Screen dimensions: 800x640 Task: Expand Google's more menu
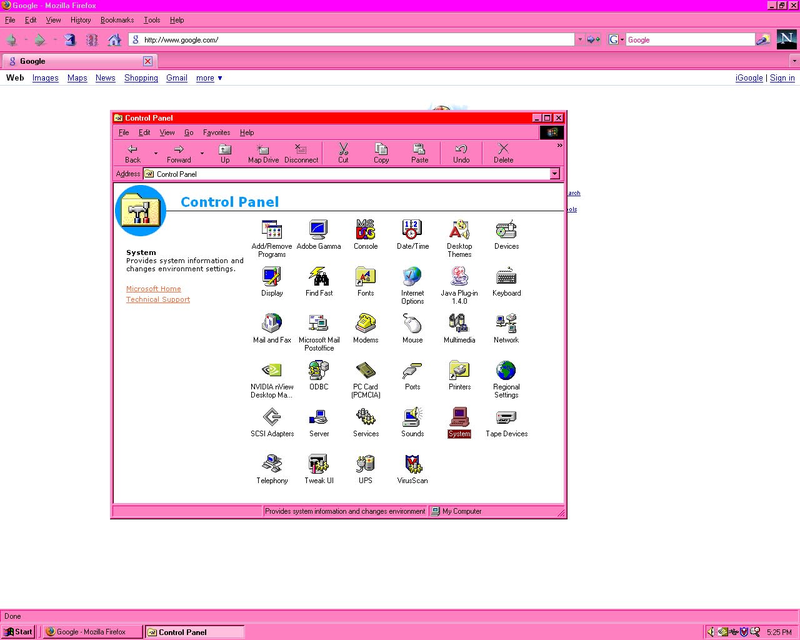tap(209, 78)
